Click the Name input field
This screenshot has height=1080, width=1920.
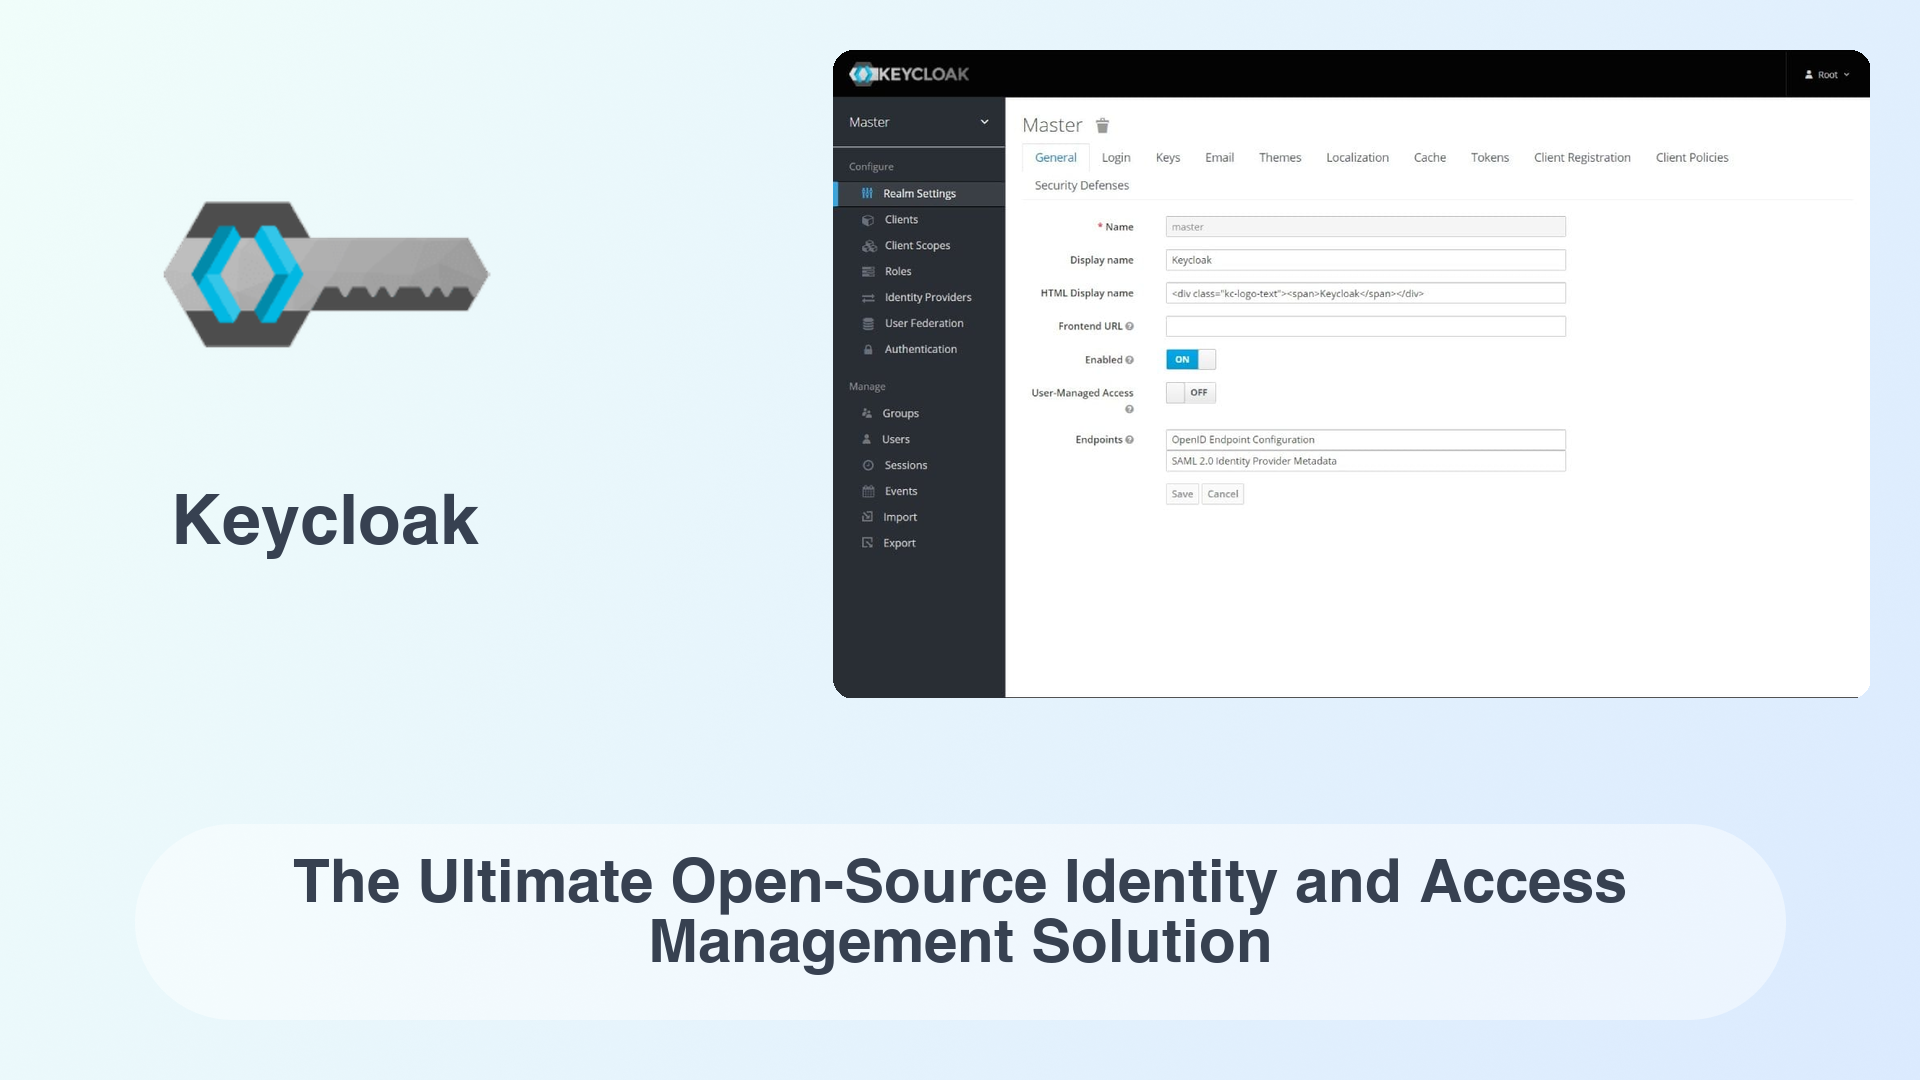pos(1364,225)
